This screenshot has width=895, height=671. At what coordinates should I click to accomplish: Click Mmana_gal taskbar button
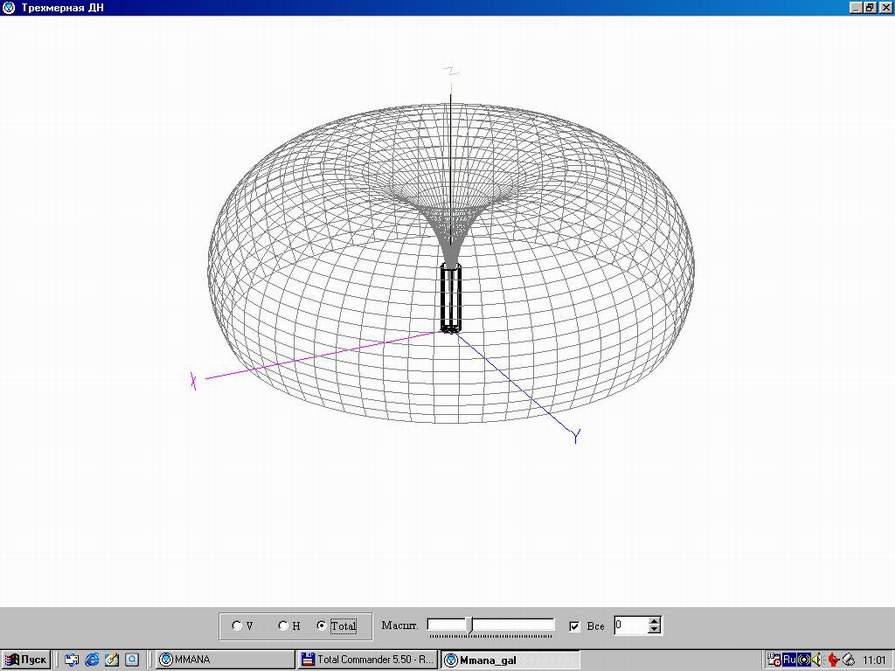tap(510, 660)
